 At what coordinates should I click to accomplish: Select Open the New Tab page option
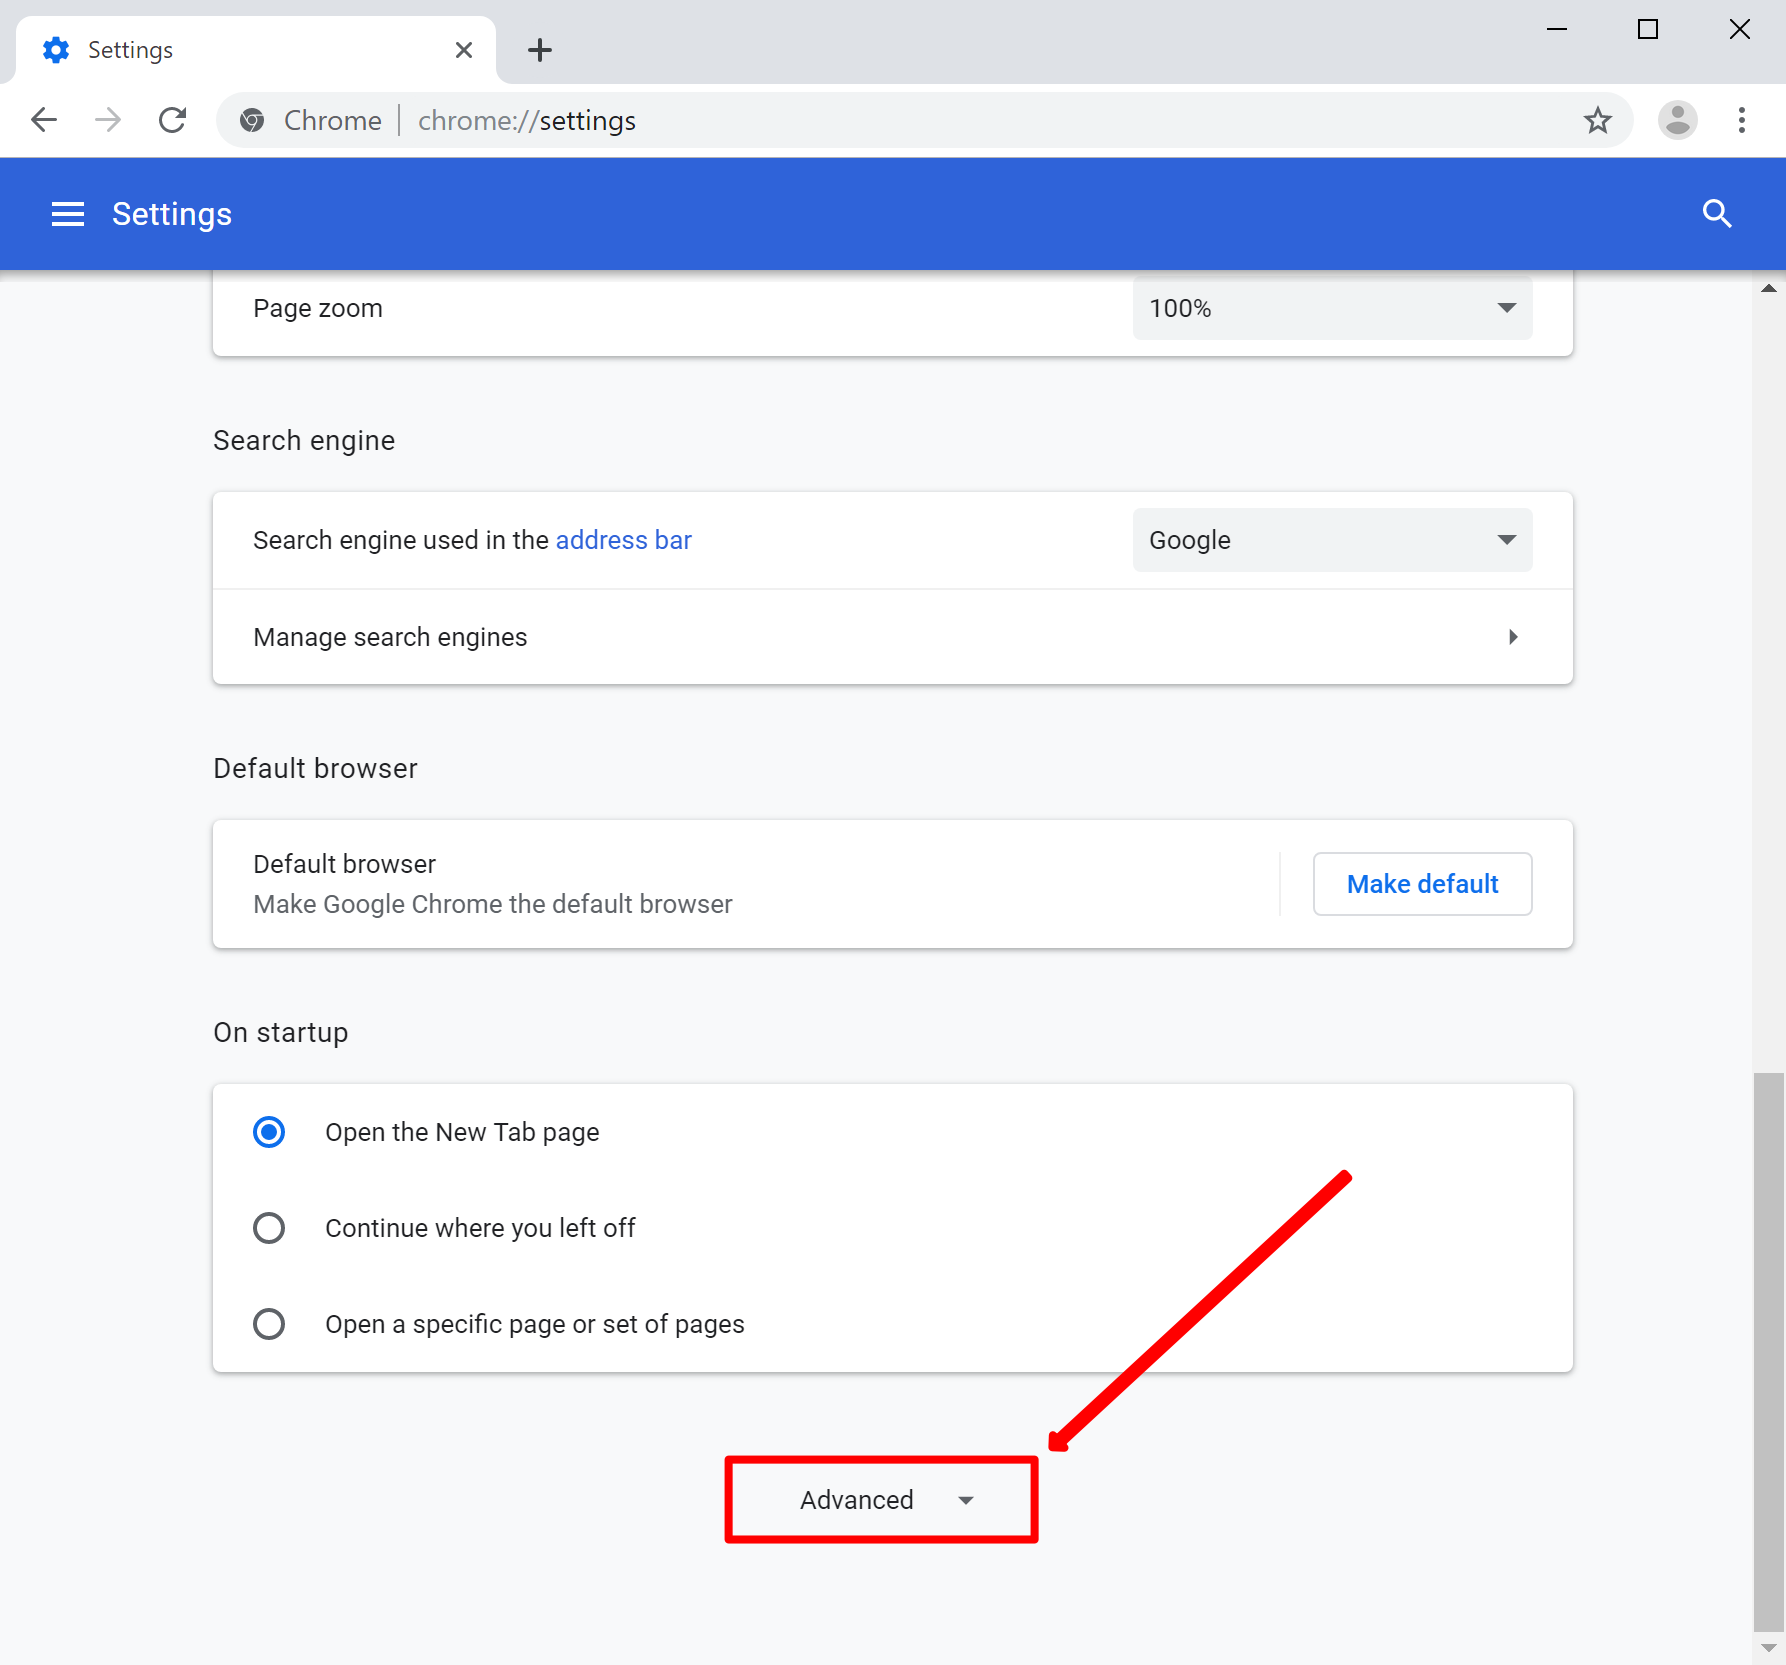coord(269,1132)
